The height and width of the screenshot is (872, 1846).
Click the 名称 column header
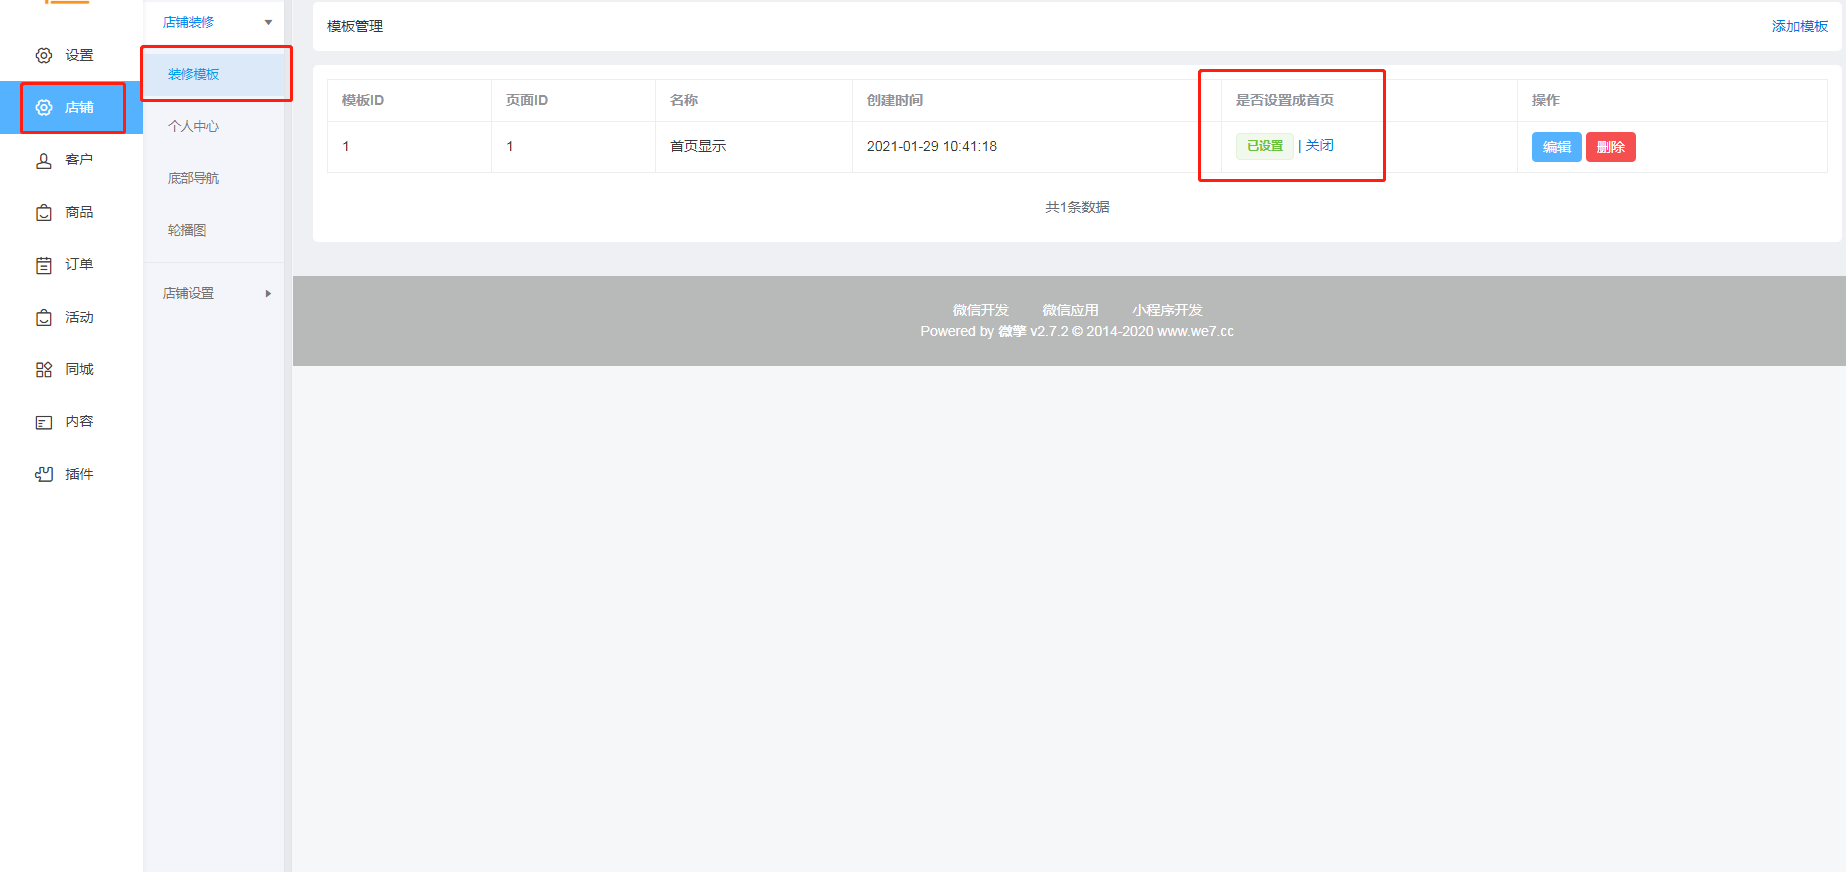[x=684, y=101]
